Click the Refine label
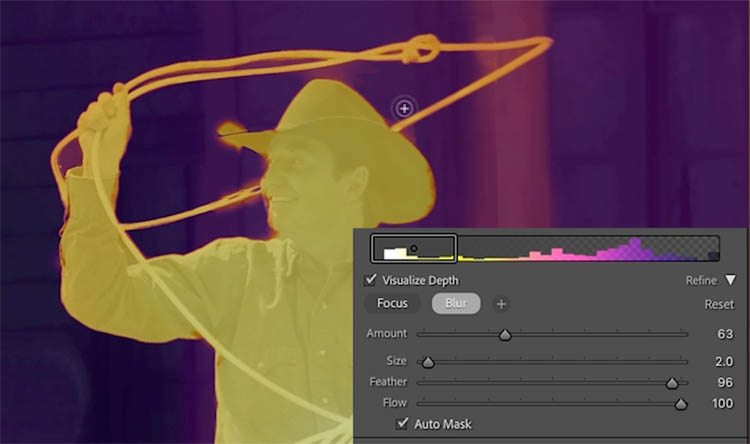 (x=702, y=281)
